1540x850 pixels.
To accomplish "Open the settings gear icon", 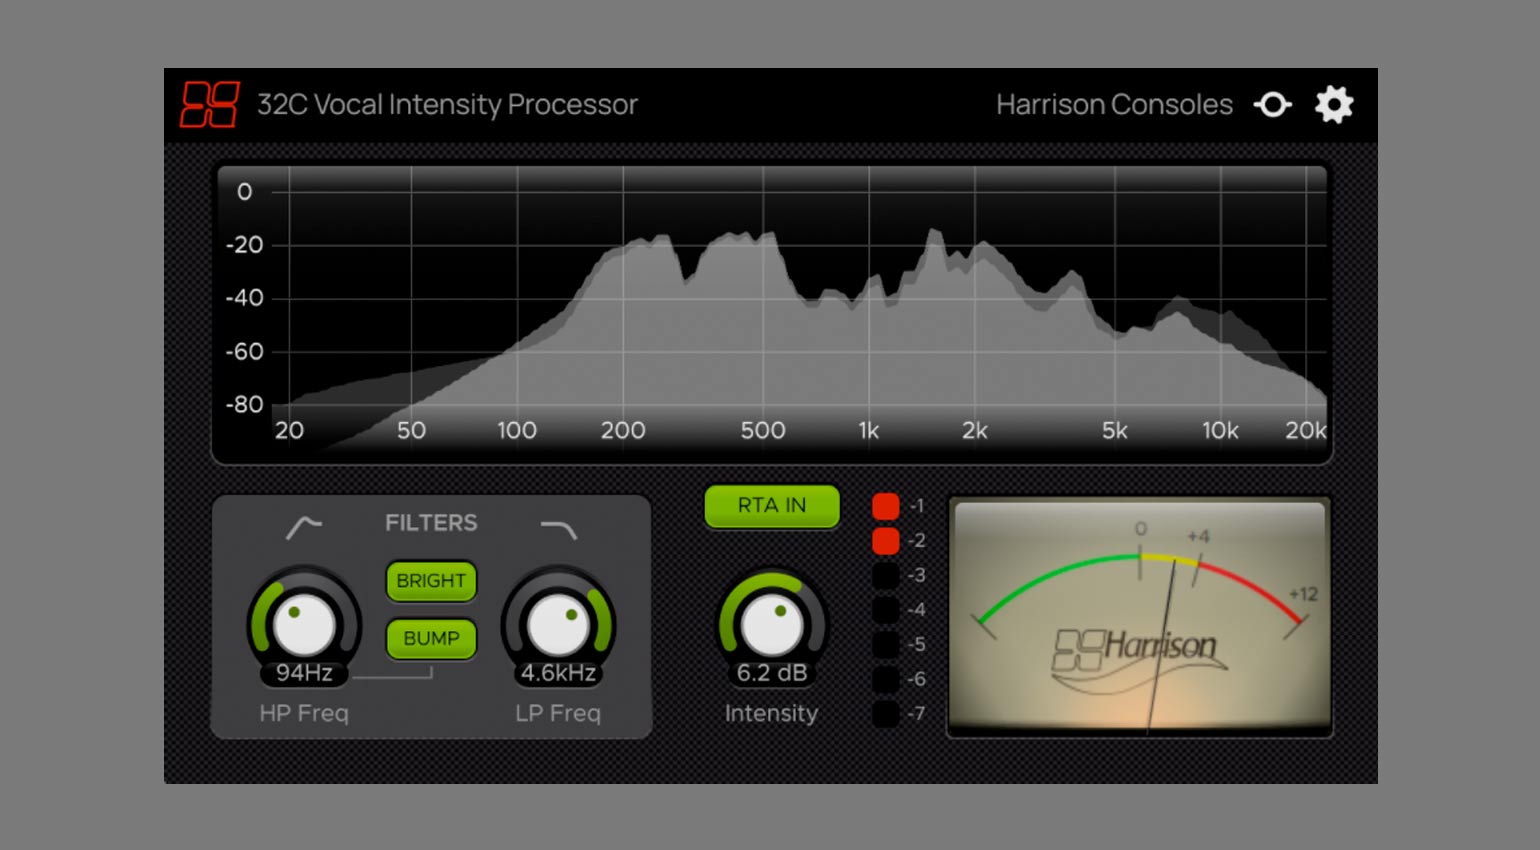I will pos(1334,104).
